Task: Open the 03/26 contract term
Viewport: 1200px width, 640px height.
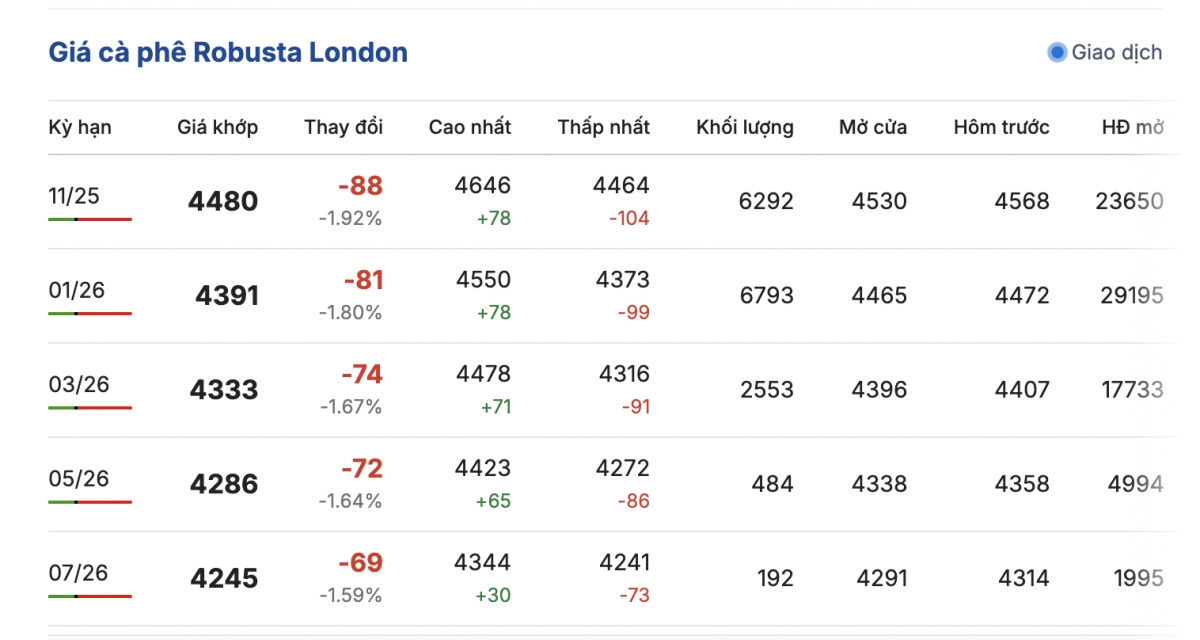Action: (78, 384)
